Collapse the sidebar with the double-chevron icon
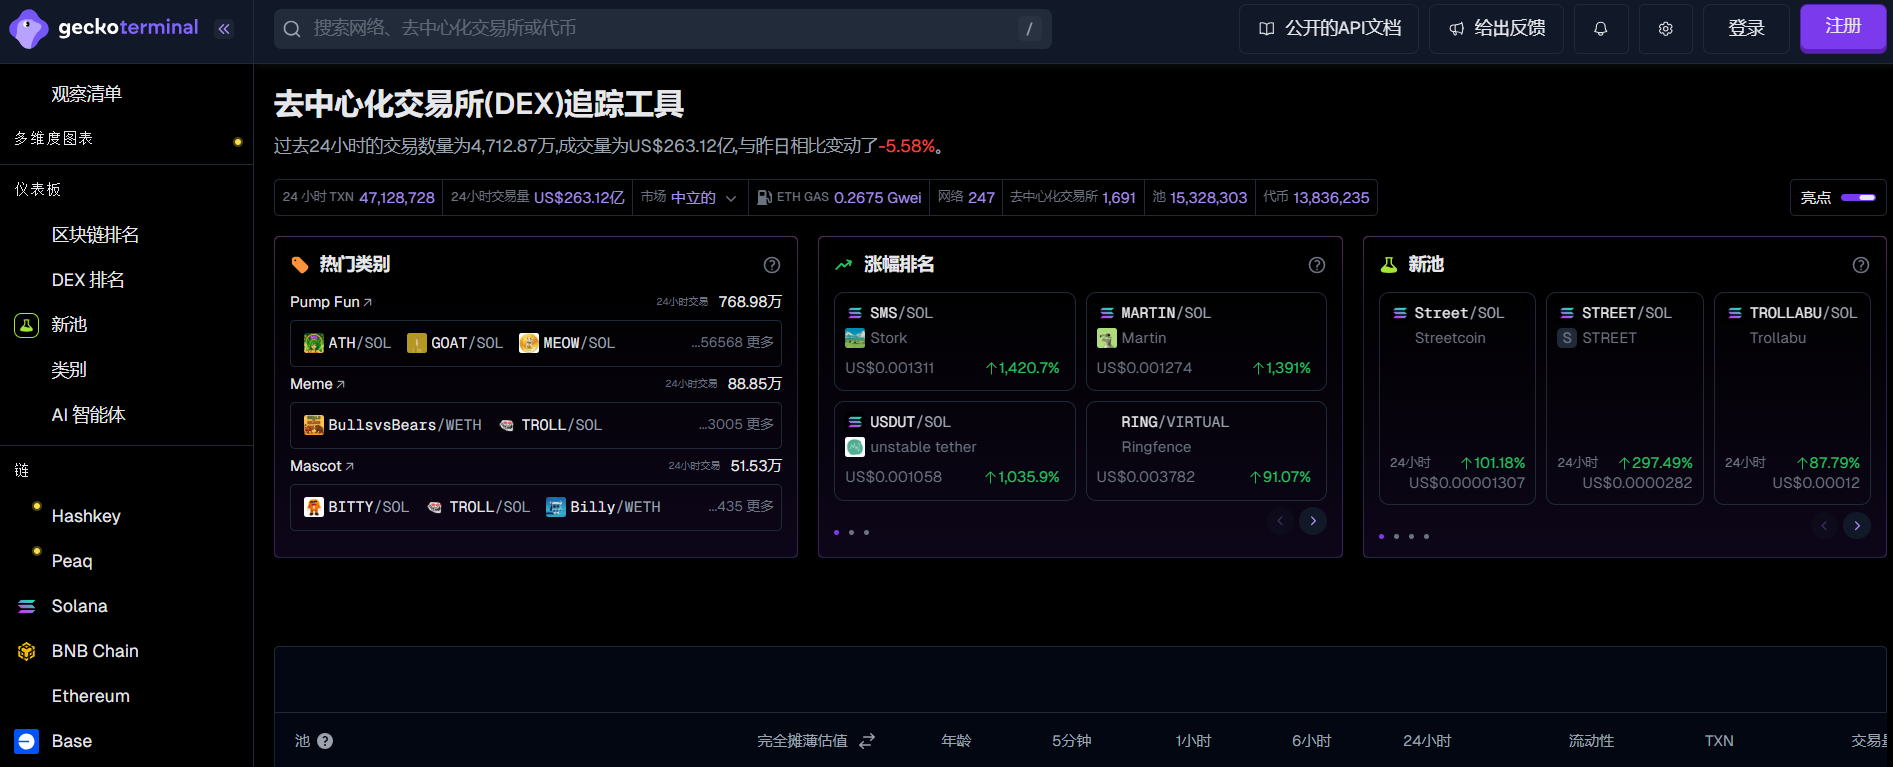The image size is (1893, 767). click(224, 29)
